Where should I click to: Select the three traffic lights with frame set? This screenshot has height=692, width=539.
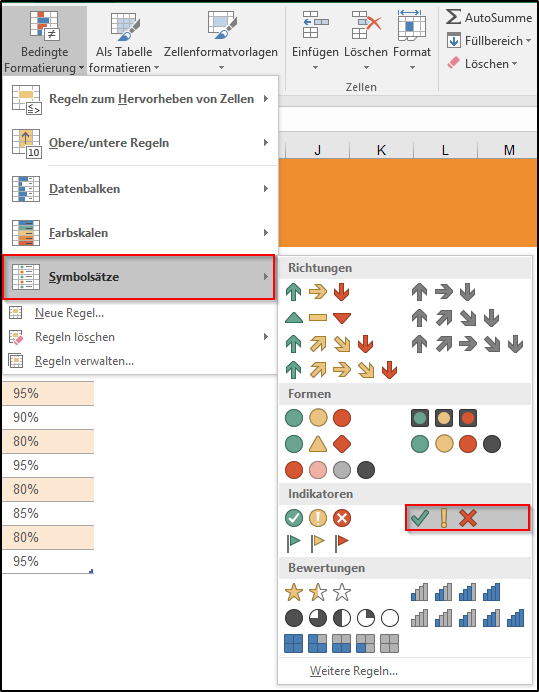[x=444, y=418]
